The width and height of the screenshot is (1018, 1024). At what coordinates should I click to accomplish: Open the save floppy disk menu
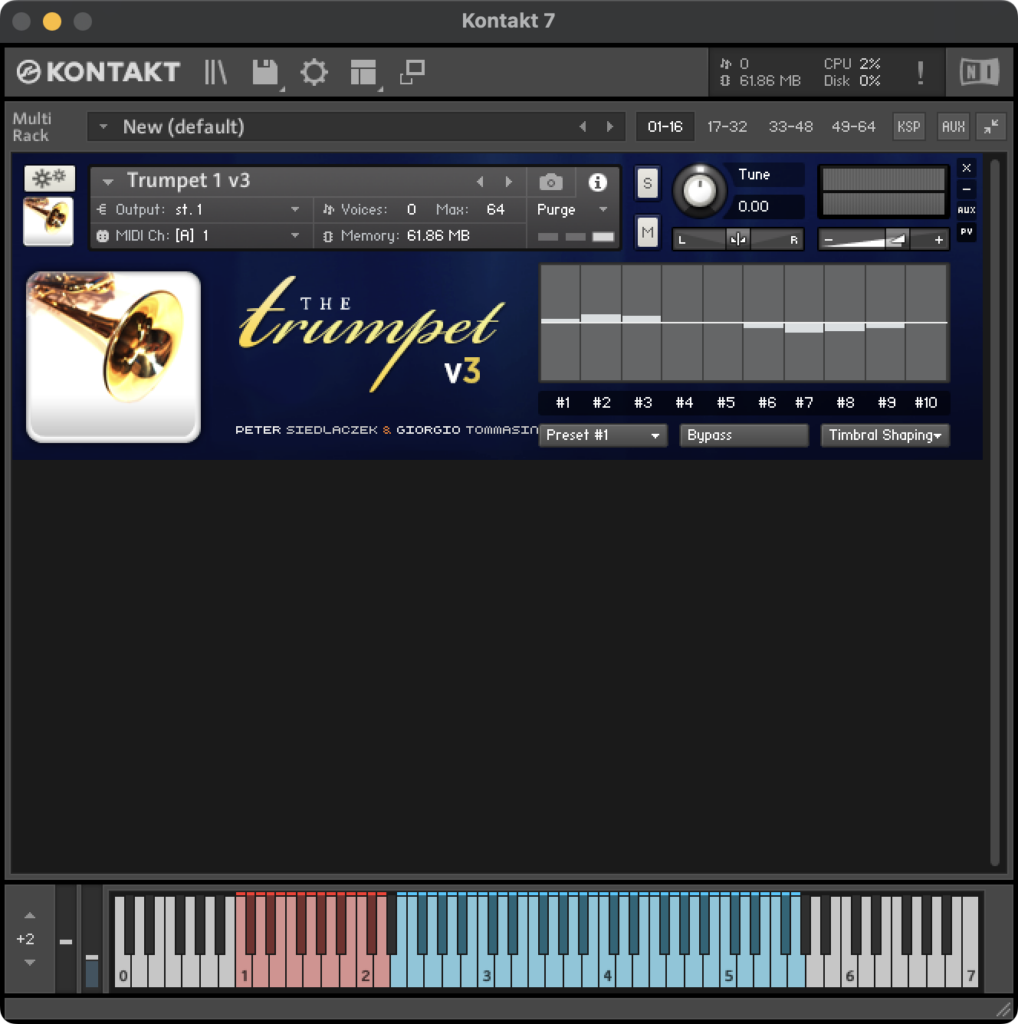tap(265, 72)
